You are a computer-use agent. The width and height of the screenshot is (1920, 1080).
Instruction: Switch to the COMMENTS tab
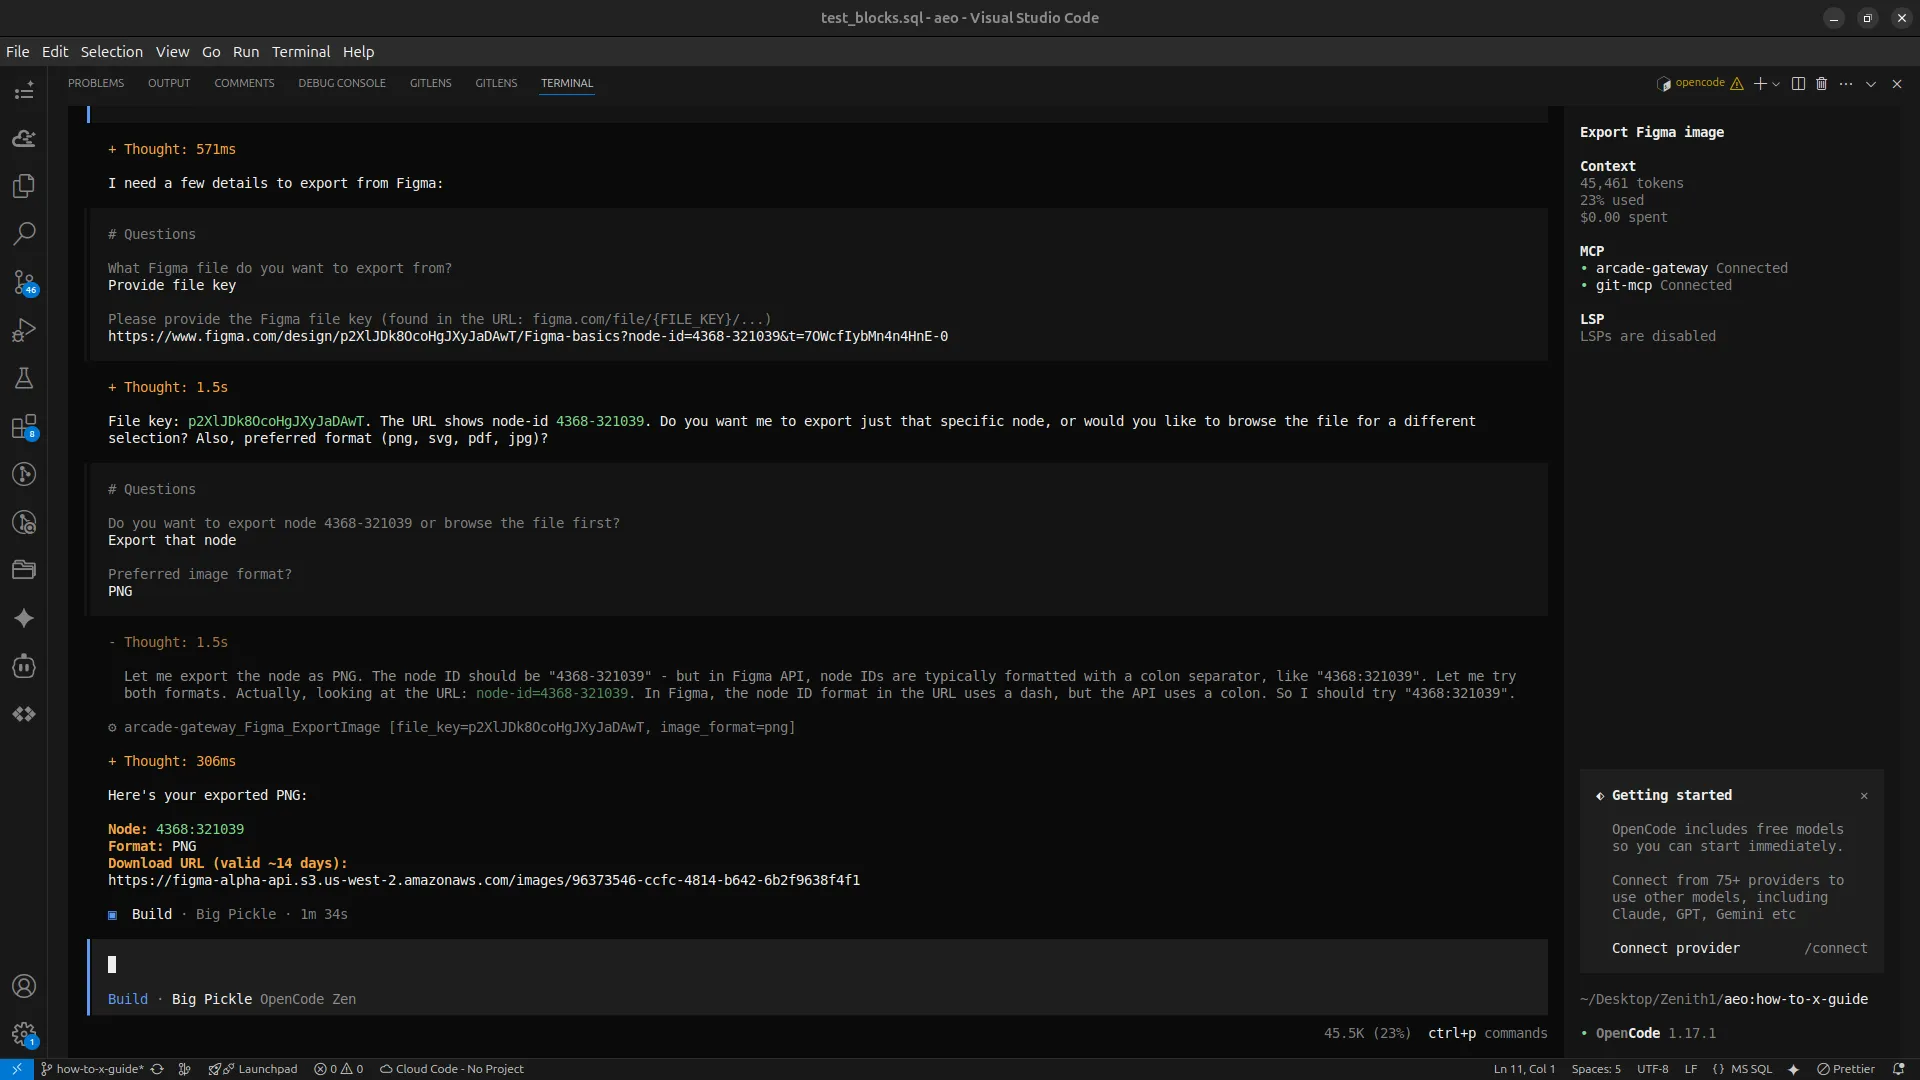[244, 83]
